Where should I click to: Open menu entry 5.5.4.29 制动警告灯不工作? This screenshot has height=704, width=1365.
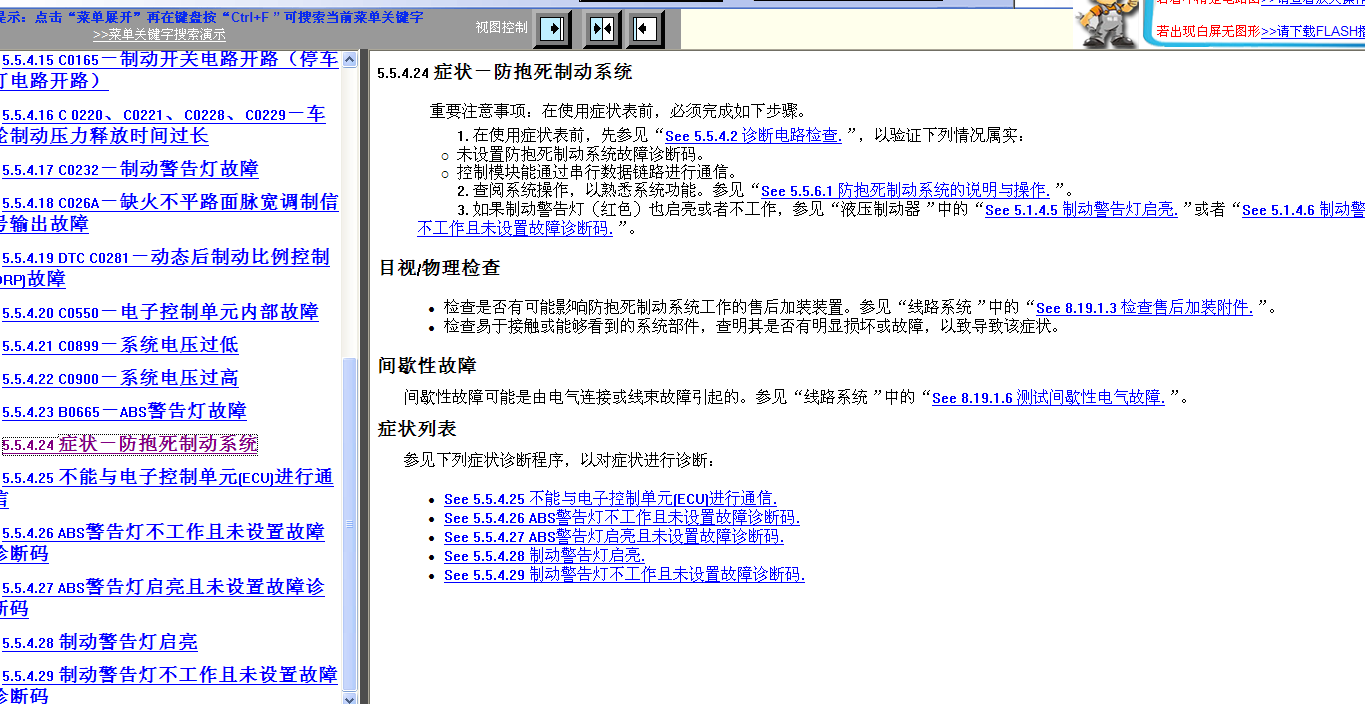[x=169, y=685]
